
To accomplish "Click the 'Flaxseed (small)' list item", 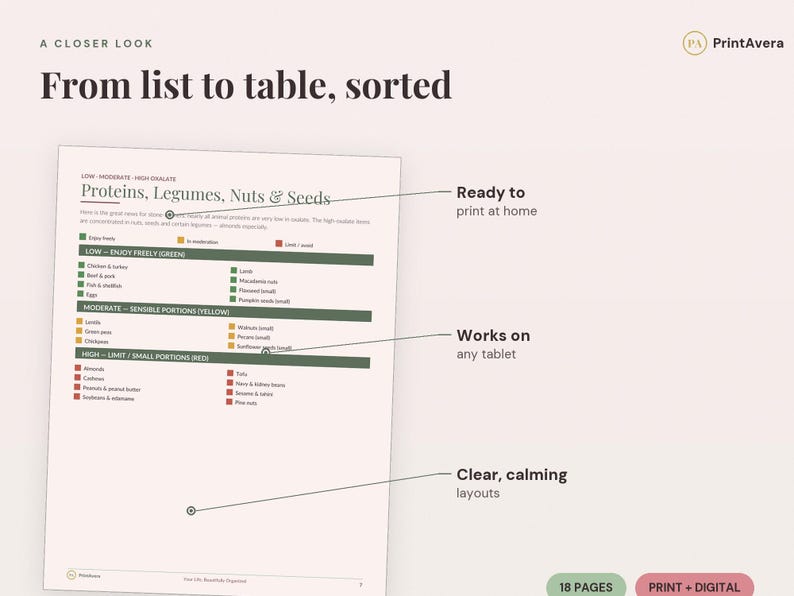I will [253, 290].
